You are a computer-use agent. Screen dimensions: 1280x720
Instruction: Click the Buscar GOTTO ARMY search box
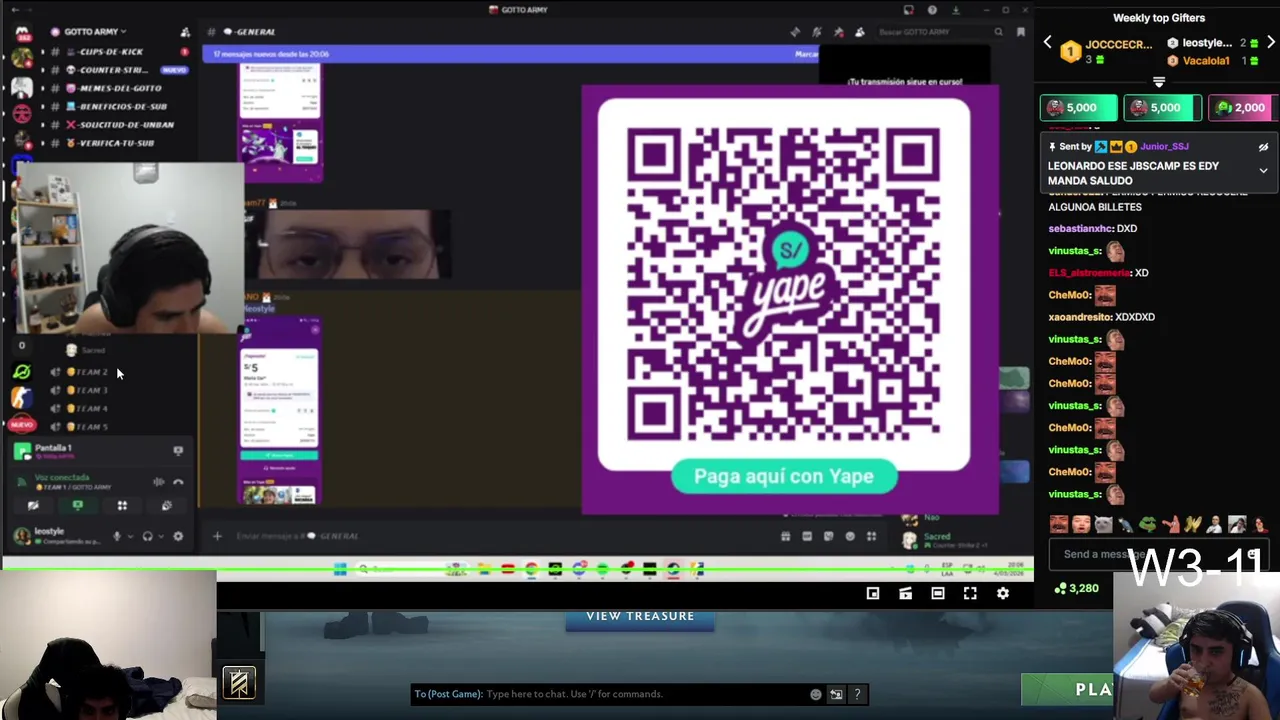click(940, 32)
